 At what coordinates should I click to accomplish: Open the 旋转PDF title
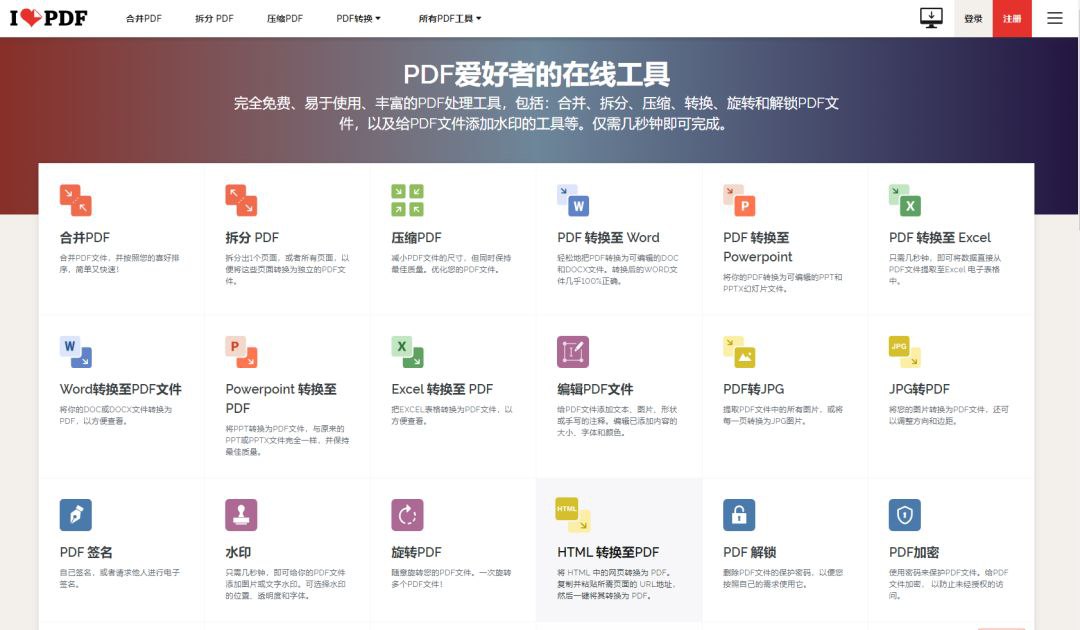coord(417,552)
